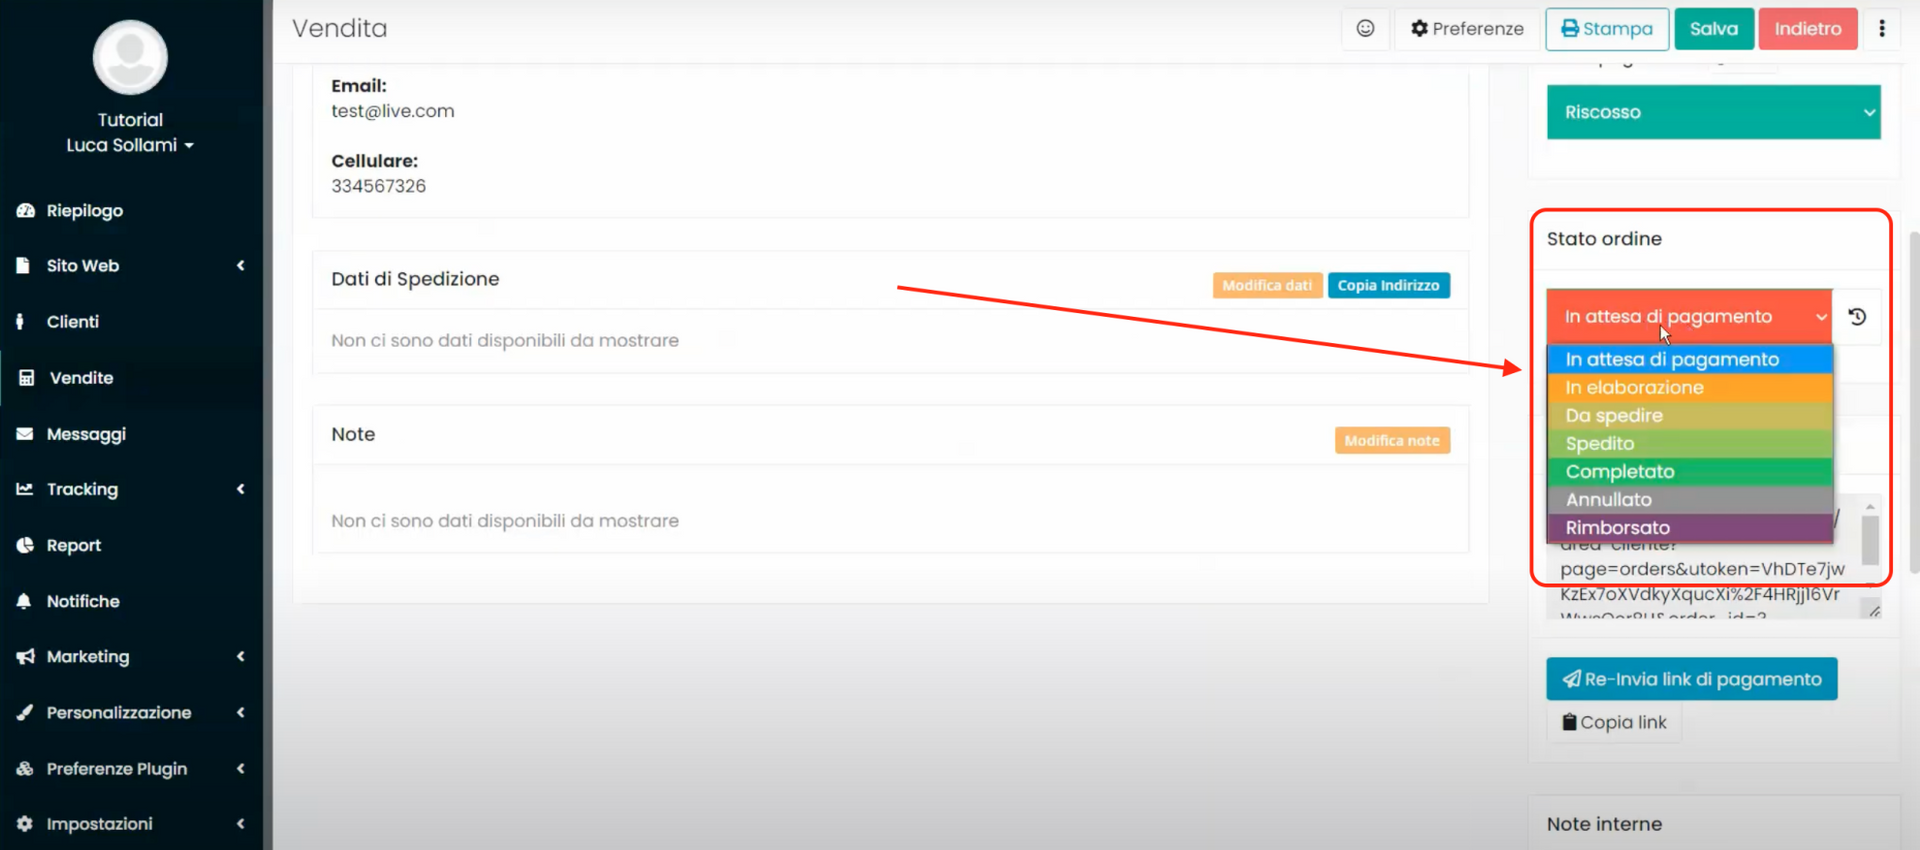This screenshot has height=850, width=1920.
Task: Click the Riepilogo dashboard icon
Action: coord(25,210)
